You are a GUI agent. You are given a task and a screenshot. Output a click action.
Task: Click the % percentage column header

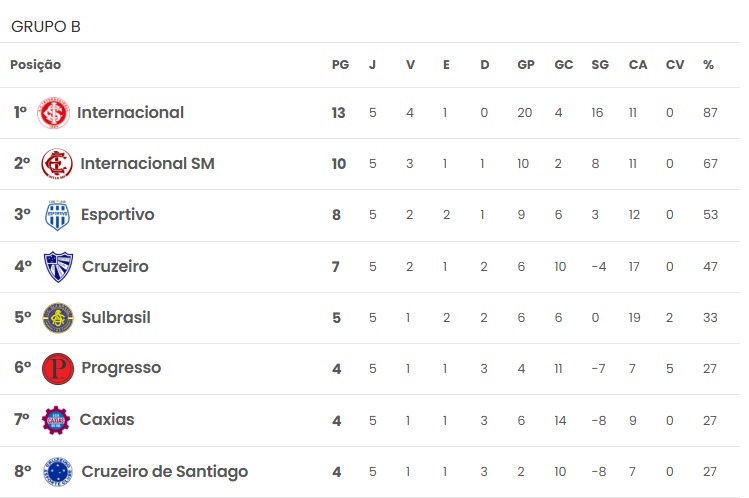[x=708, y=65]
